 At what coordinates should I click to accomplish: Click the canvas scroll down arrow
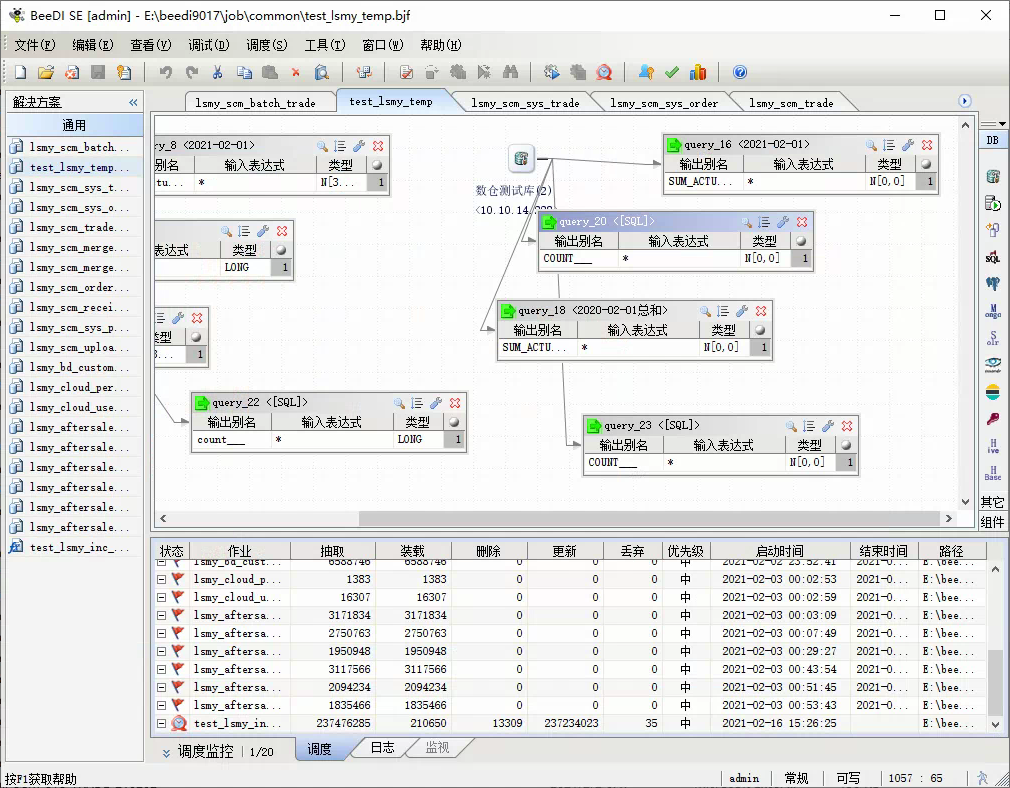click(965, 502)
